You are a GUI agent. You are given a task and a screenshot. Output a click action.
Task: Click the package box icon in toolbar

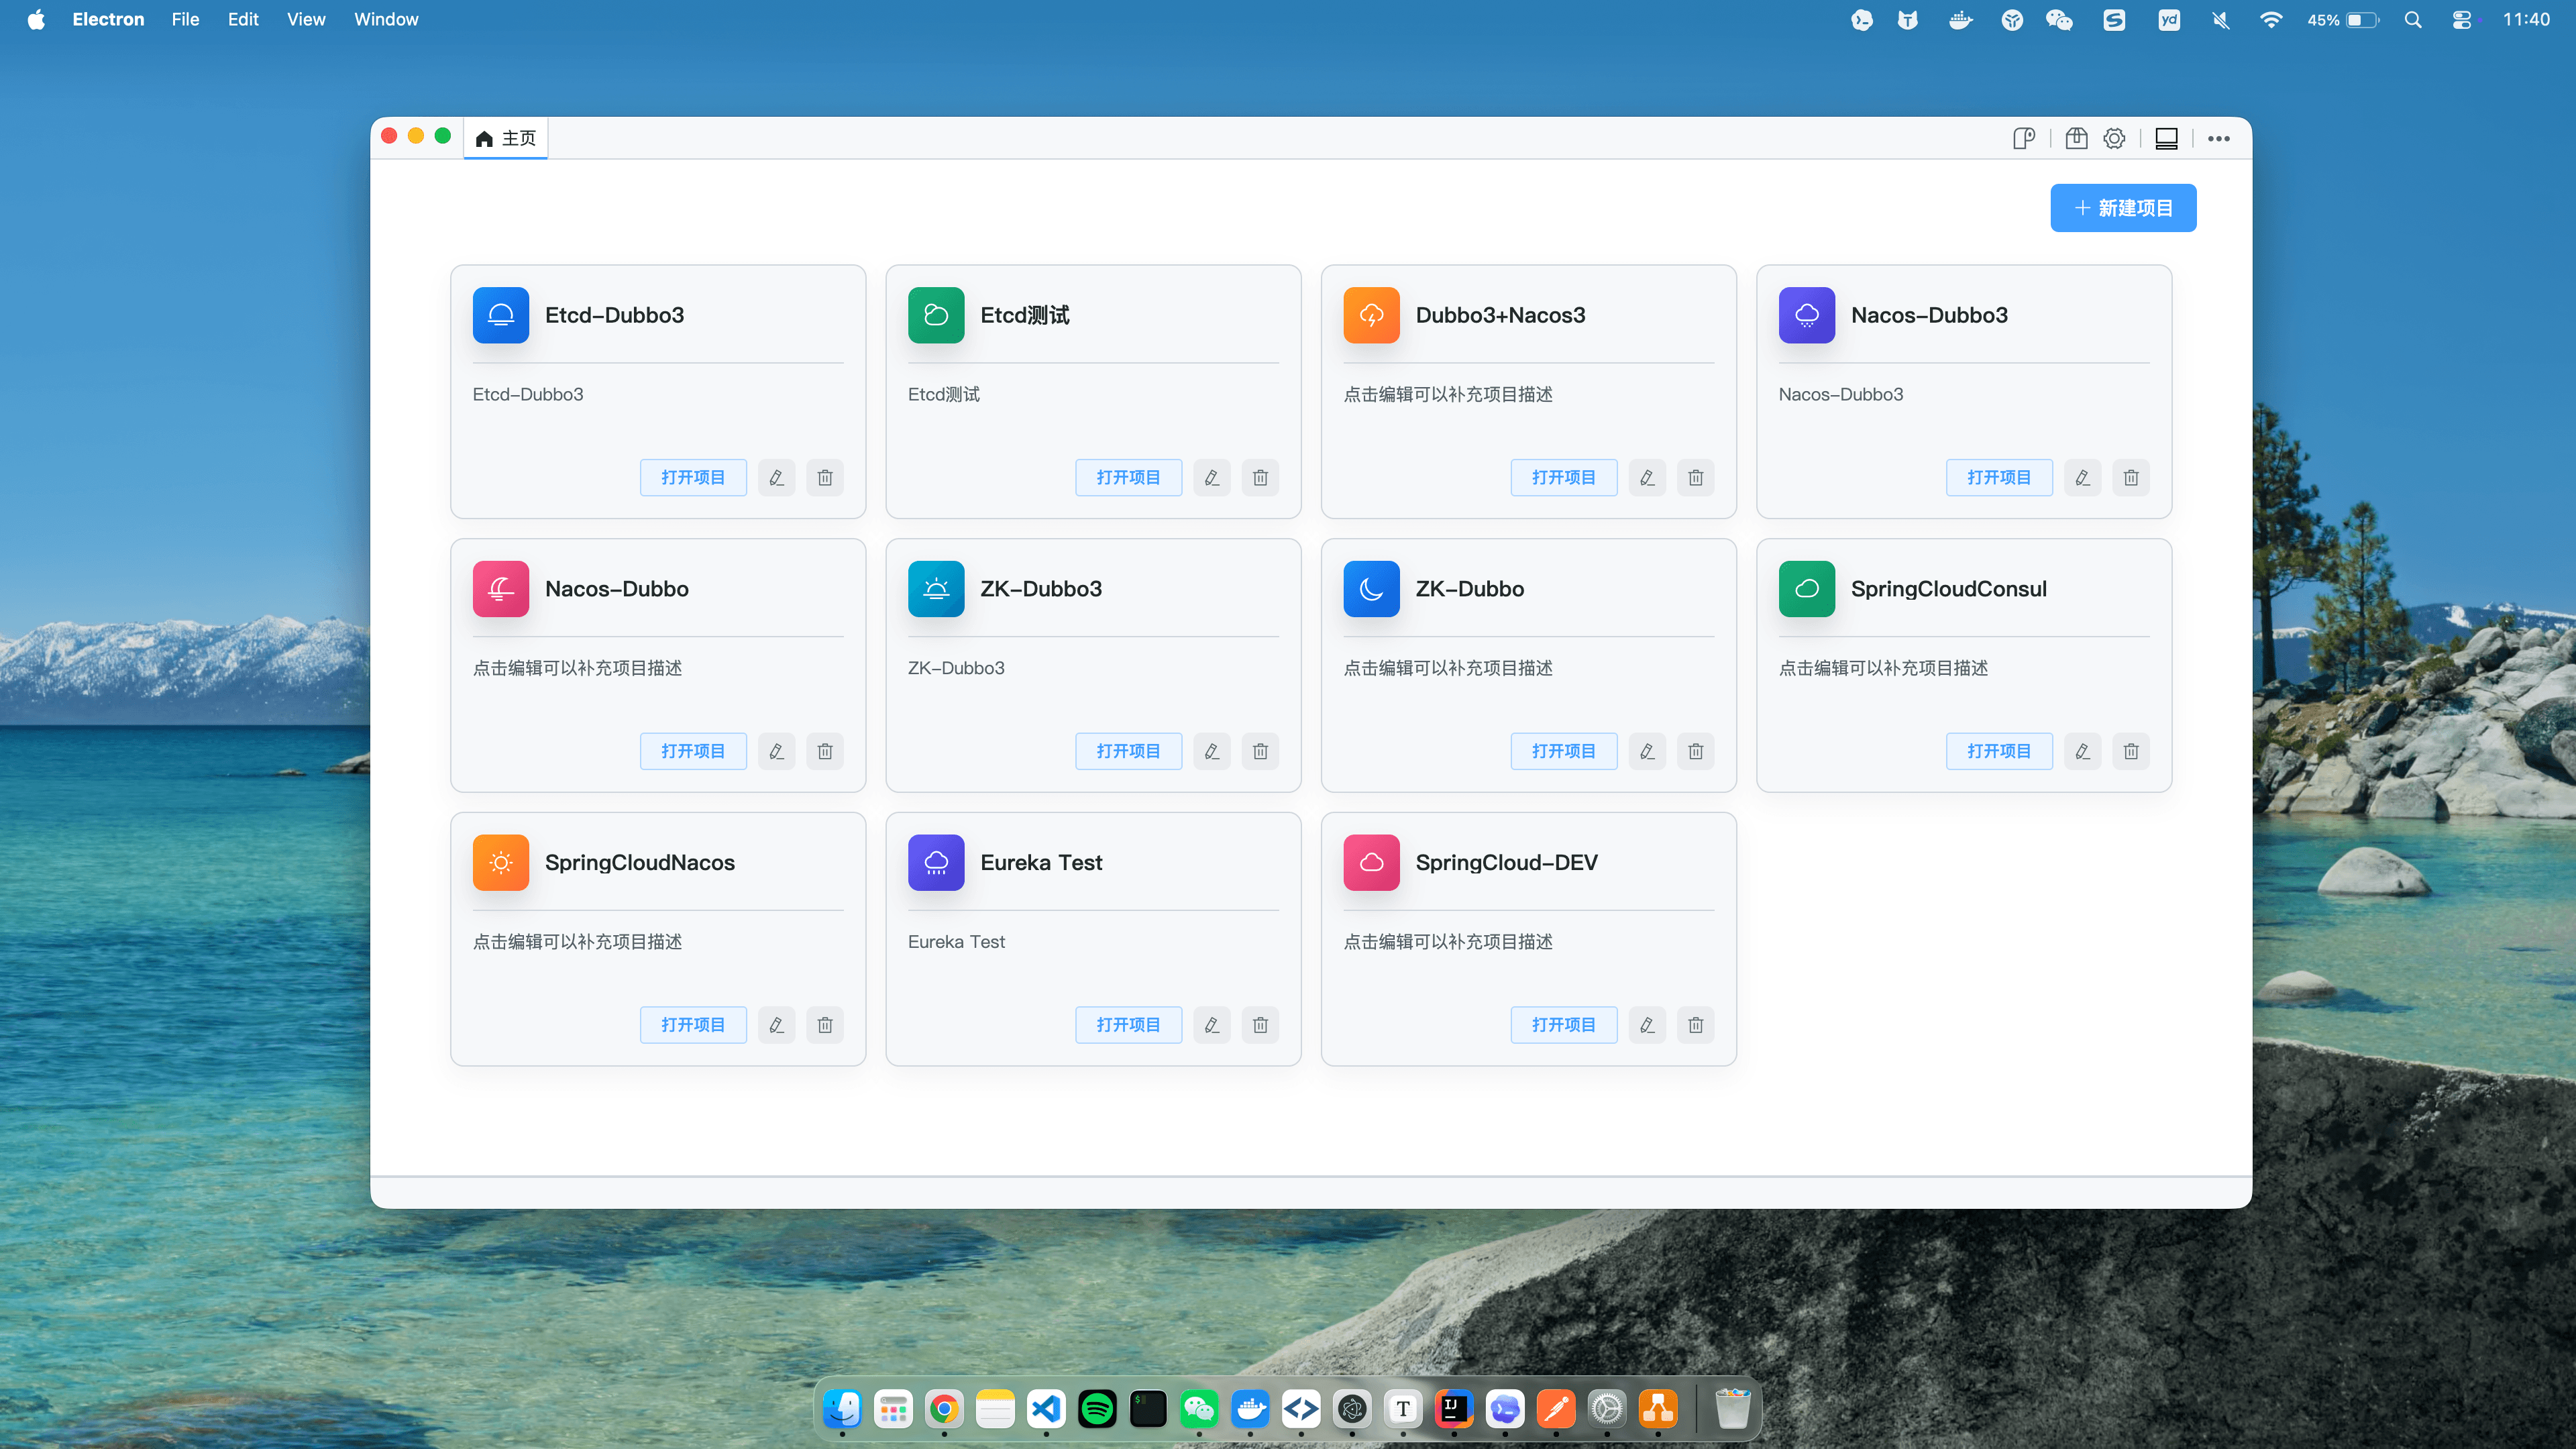[2076, 138]
